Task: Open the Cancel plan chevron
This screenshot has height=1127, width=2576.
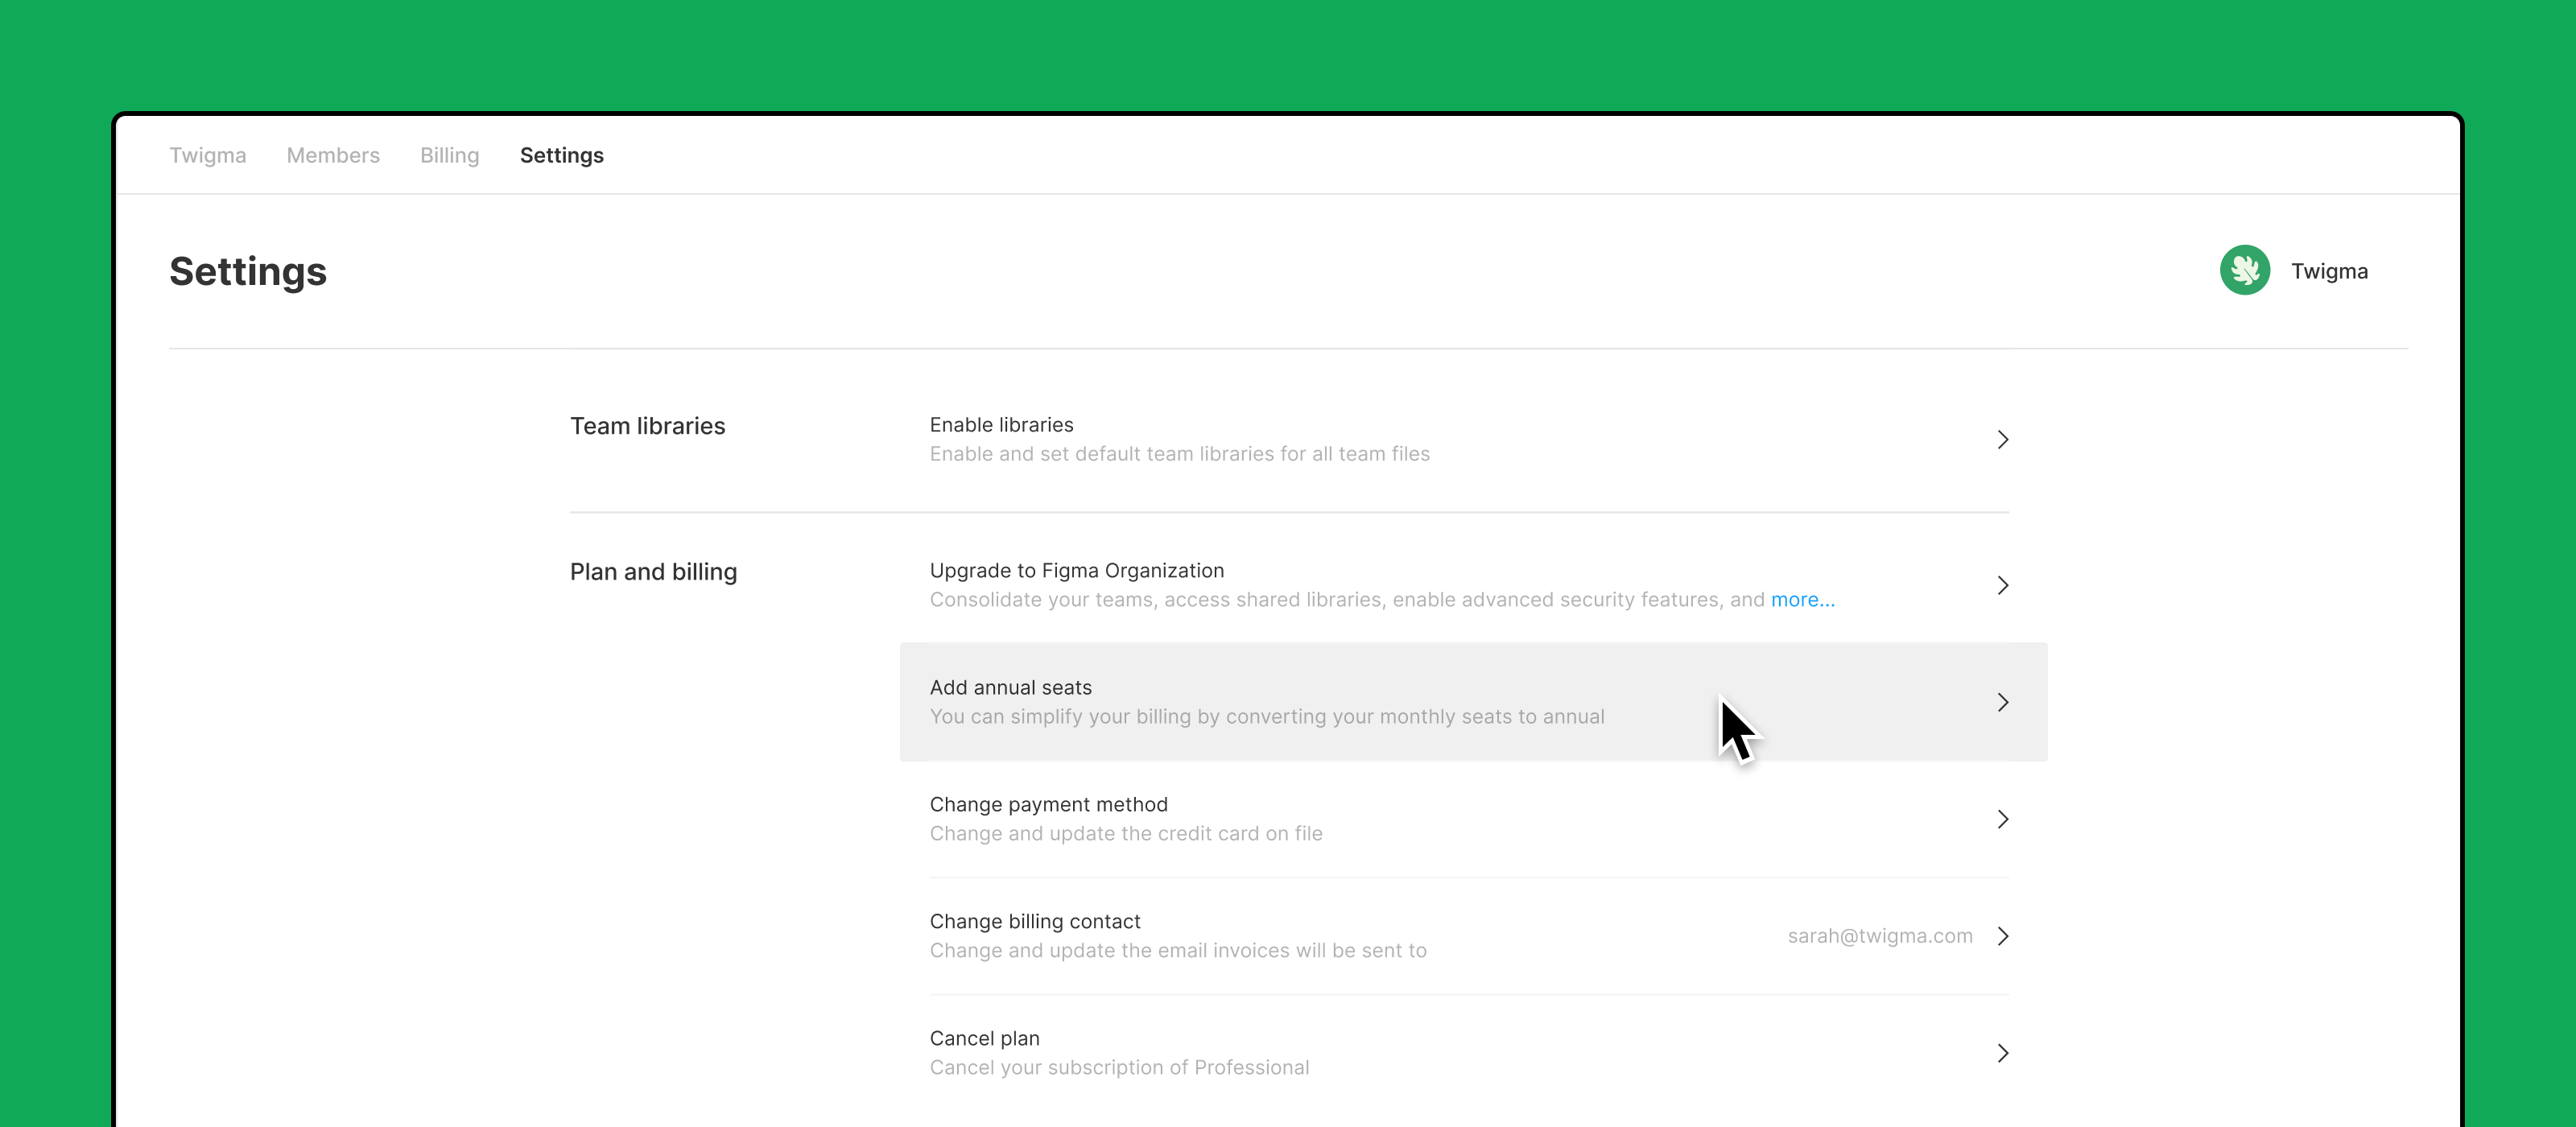Action: (2002, 1053)
